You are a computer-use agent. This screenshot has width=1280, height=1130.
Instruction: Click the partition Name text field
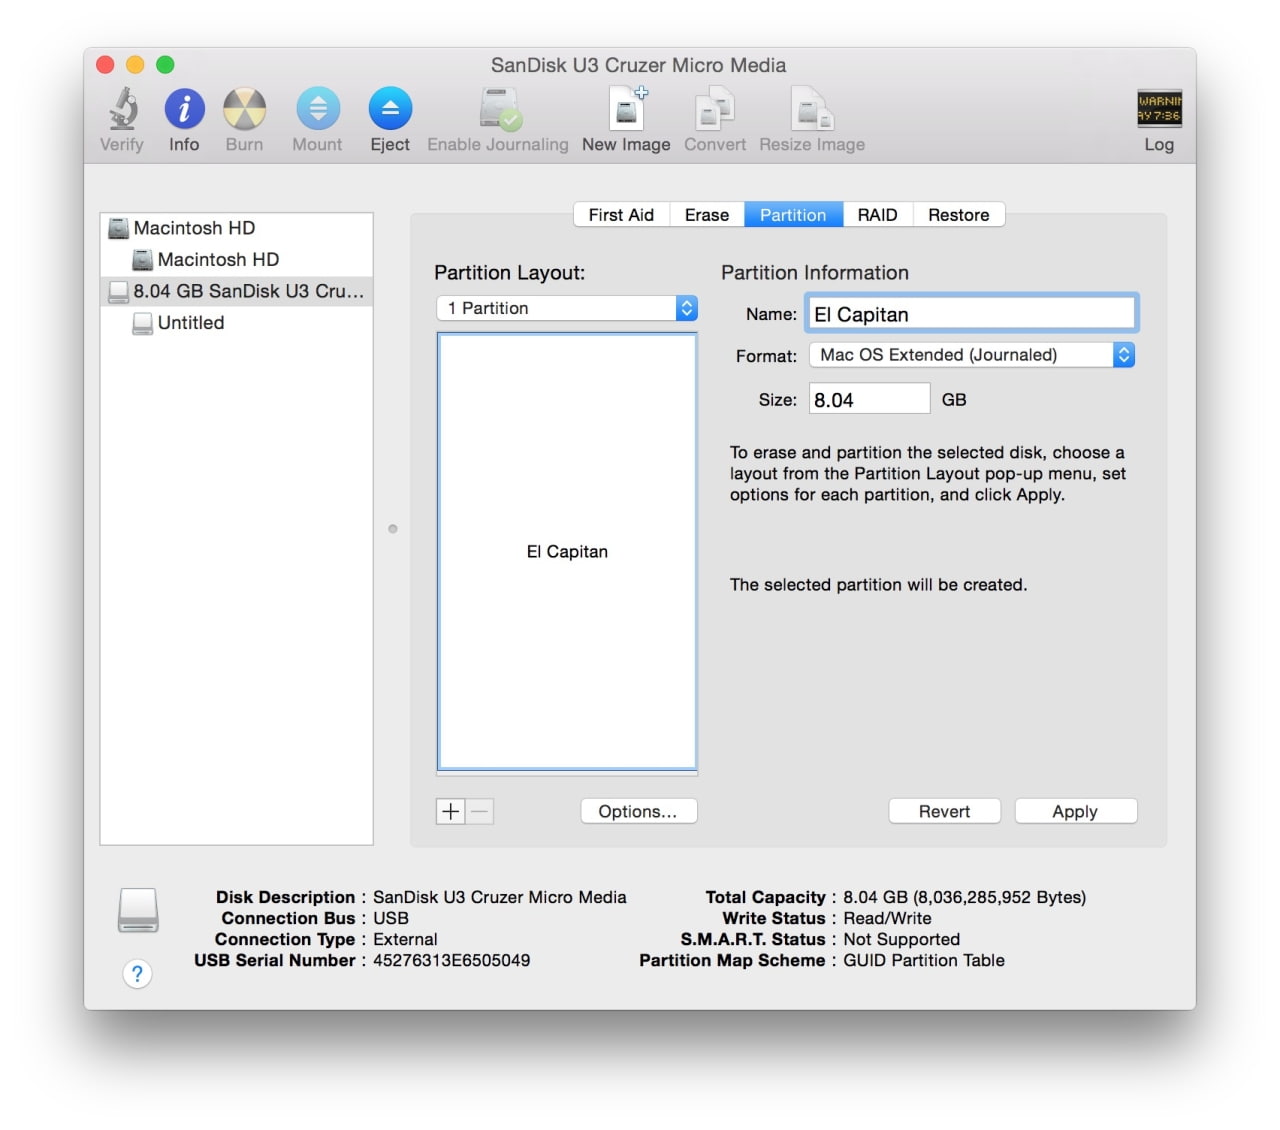pos(971,314)
